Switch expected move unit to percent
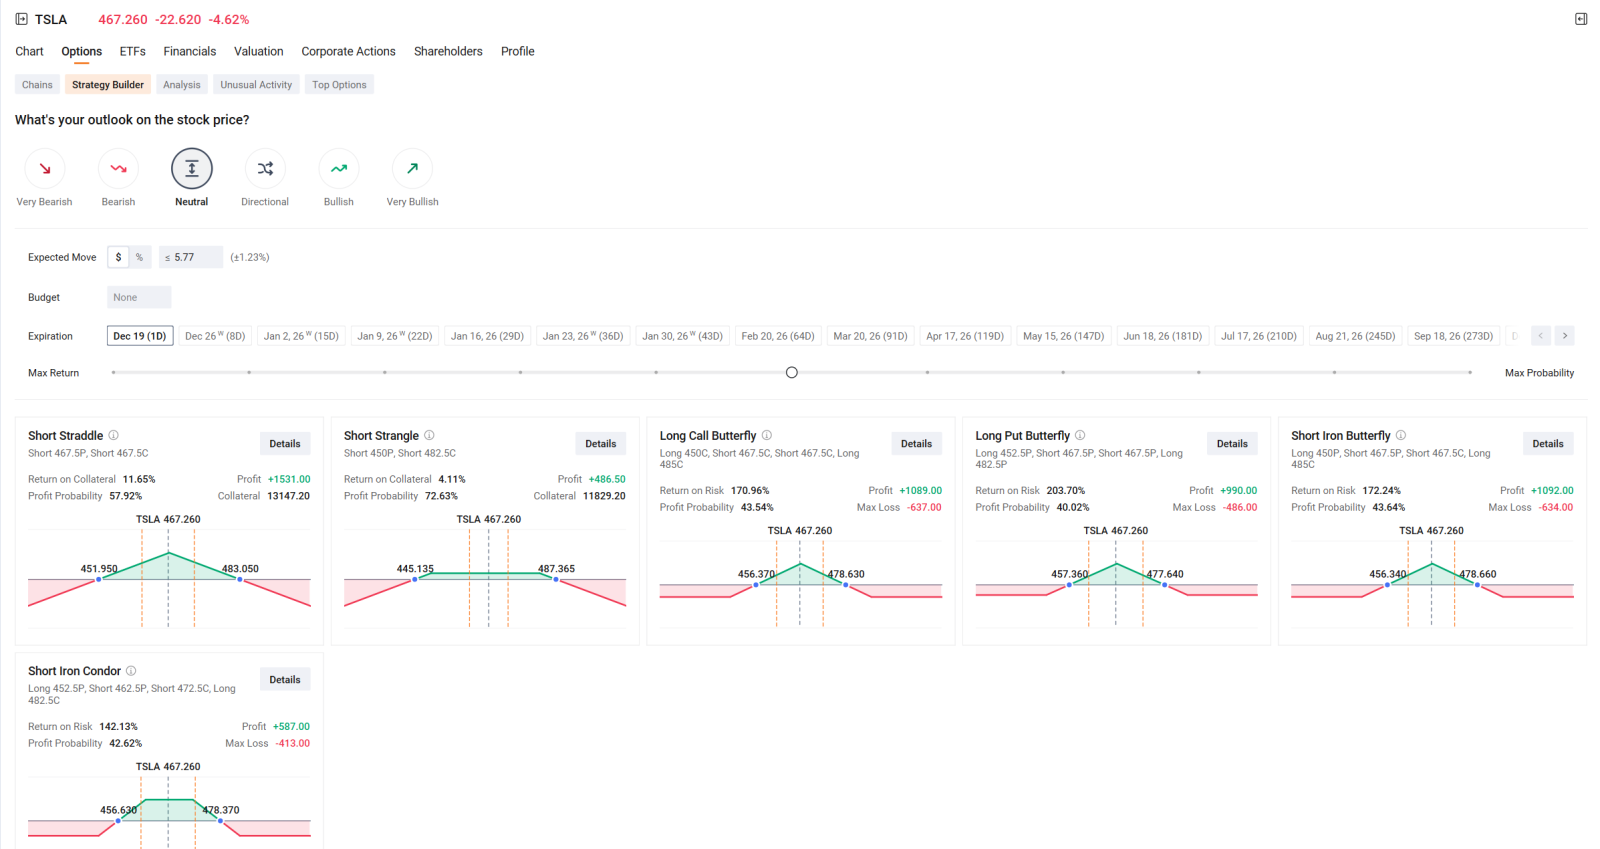Image resolution: width=1600 pixels, height=849 pixels. [x=140, y=257]
